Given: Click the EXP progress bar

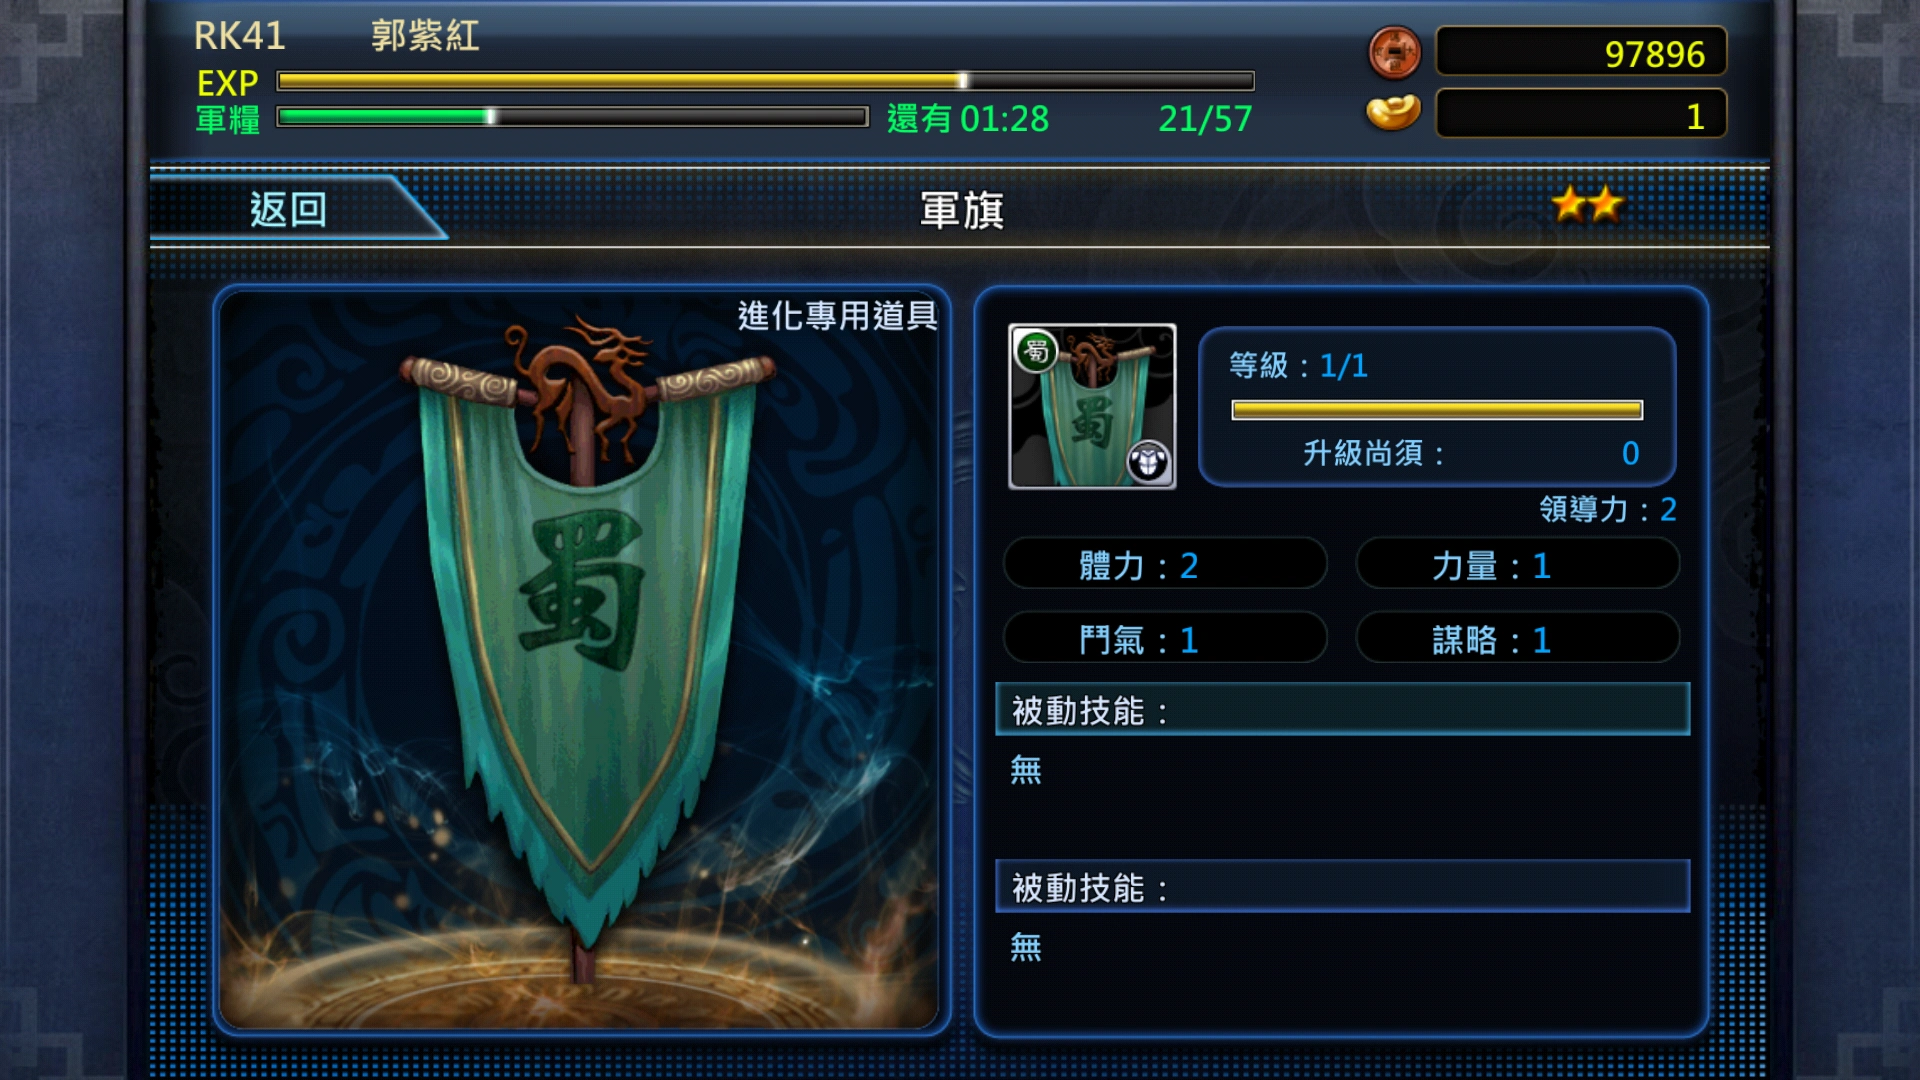Looking at the screenshot, I should click(x=765, y=80).
